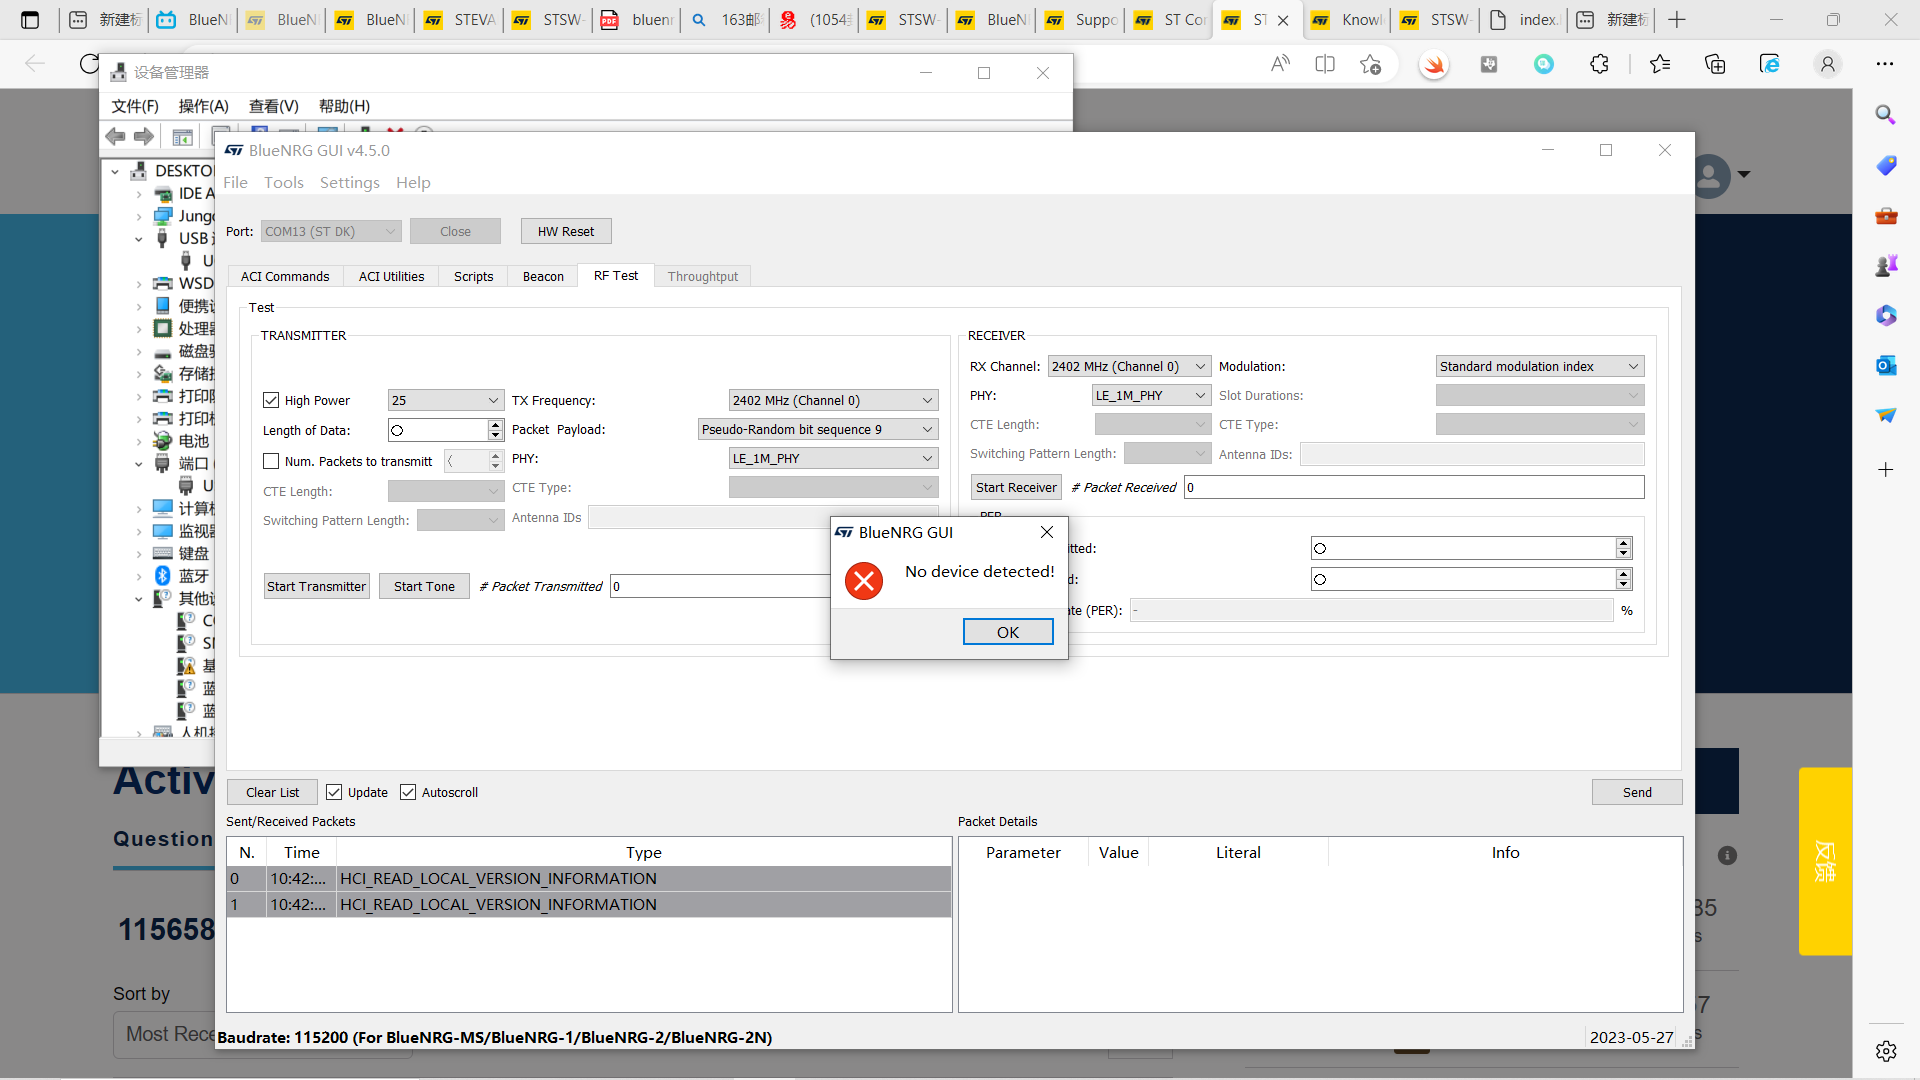Click the Edge Collections icon
Screen dimensions: 1920x1080
pos(1715,64)
